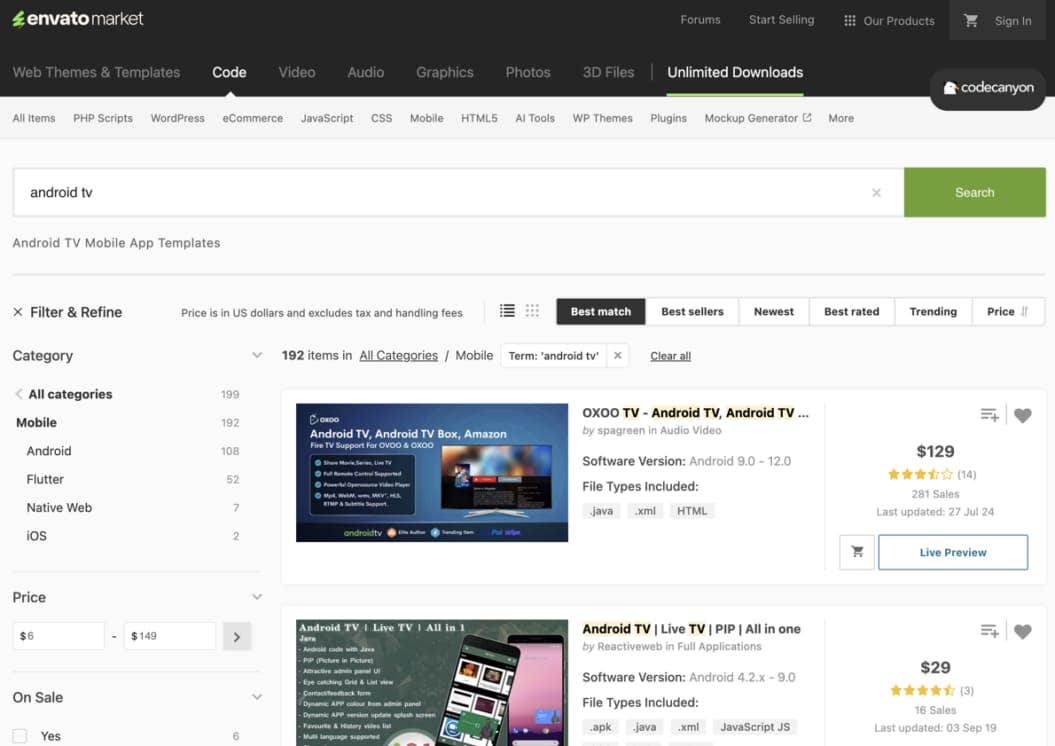Collapse the Price filter section
Viewport: 1055px width, 746px height.
pos(257,597)
